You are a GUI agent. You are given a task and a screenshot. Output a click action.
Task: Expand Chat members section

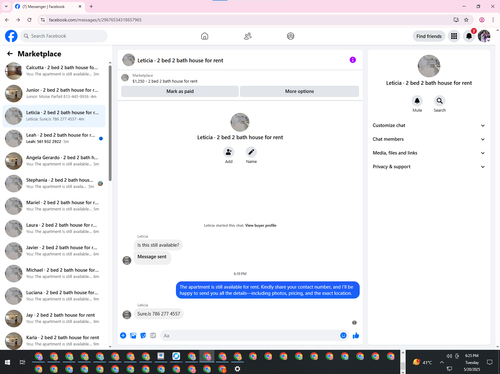[428, 139]
